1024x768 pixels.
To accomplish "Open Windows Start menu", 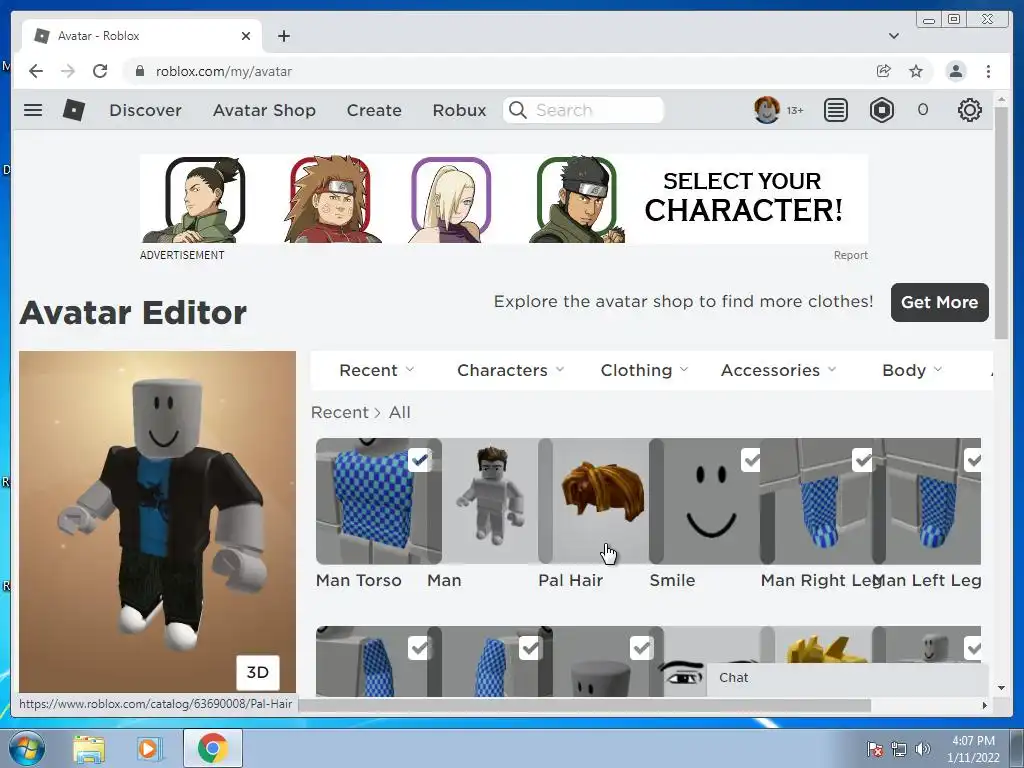I will click(25, 748).
